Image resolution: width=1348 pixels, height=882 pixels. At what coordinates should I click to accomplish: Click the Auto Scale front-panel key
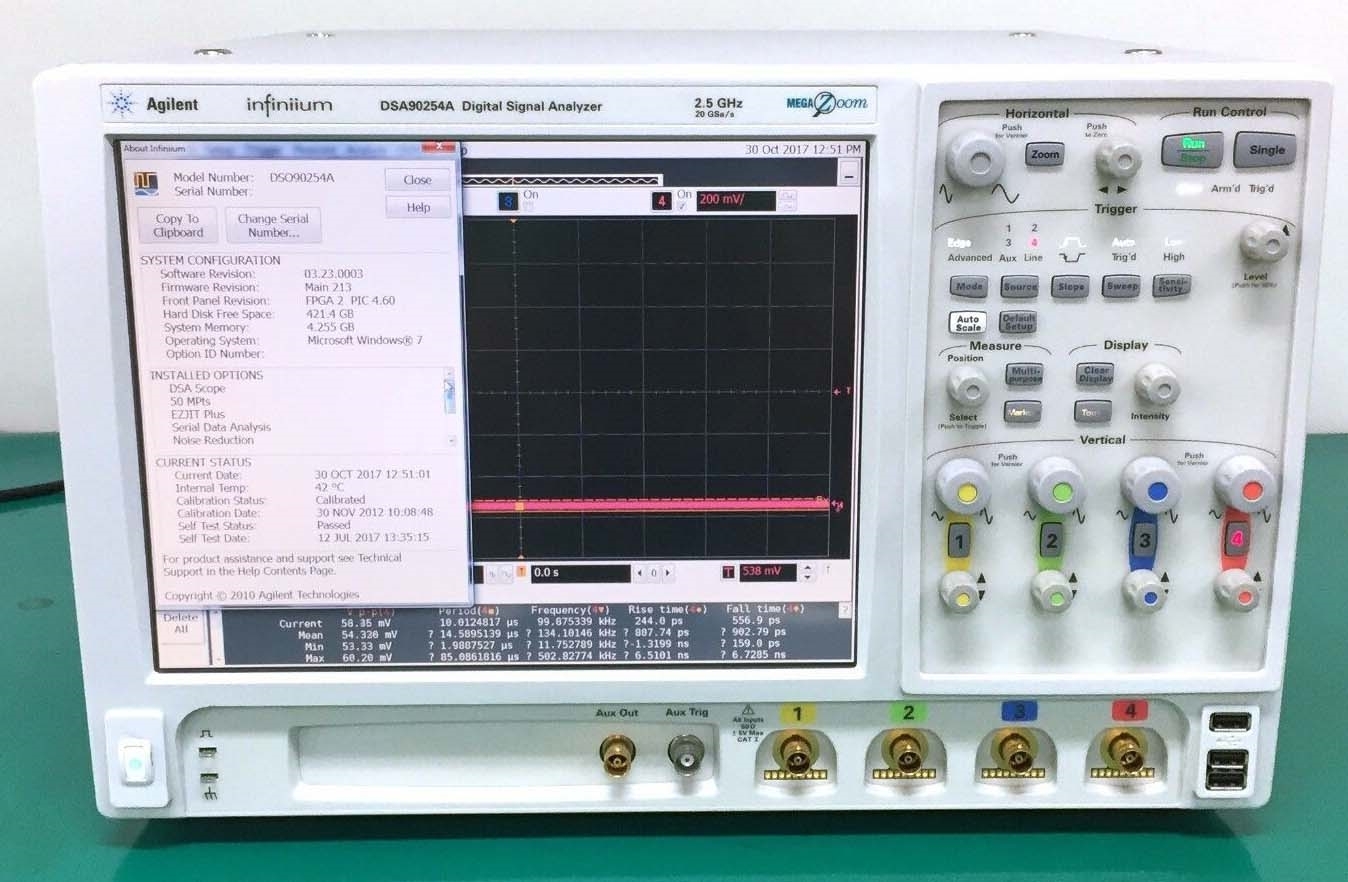click(x=967, y=322)
